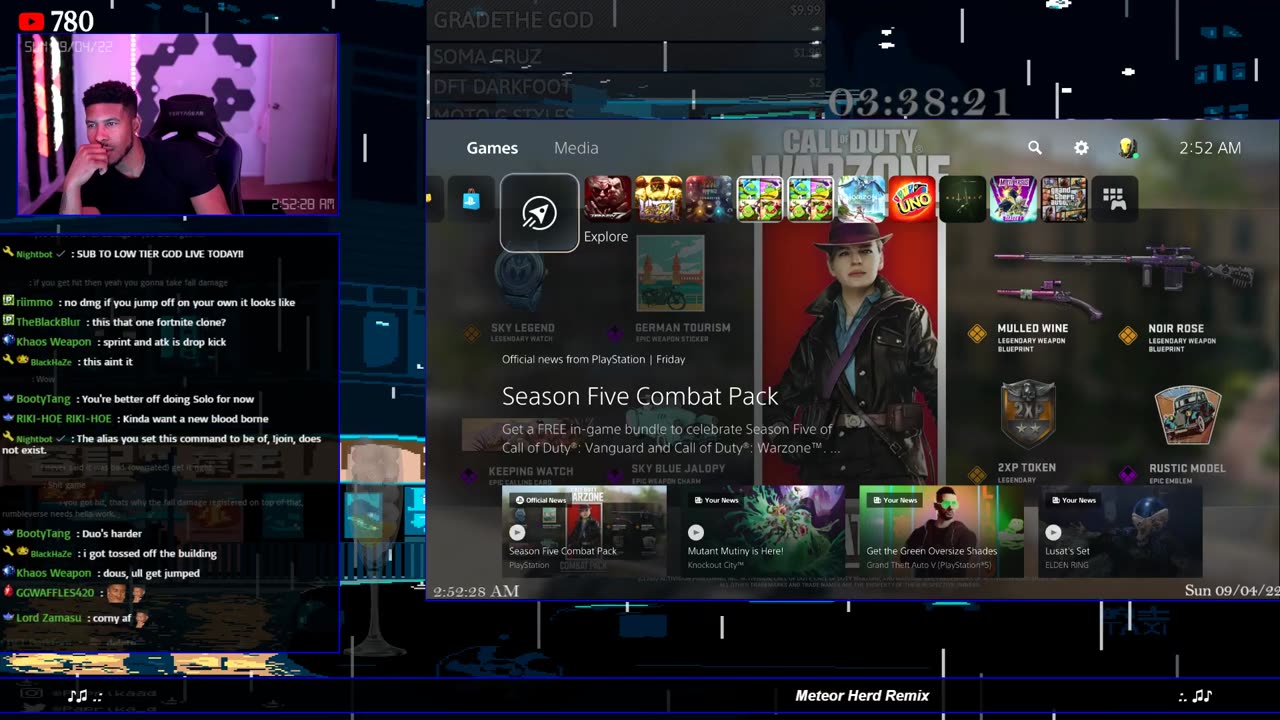This screenshot has height=720, width=1280.
Task: Click the Lord Zamasu chat username
Action: click(47, 619)
